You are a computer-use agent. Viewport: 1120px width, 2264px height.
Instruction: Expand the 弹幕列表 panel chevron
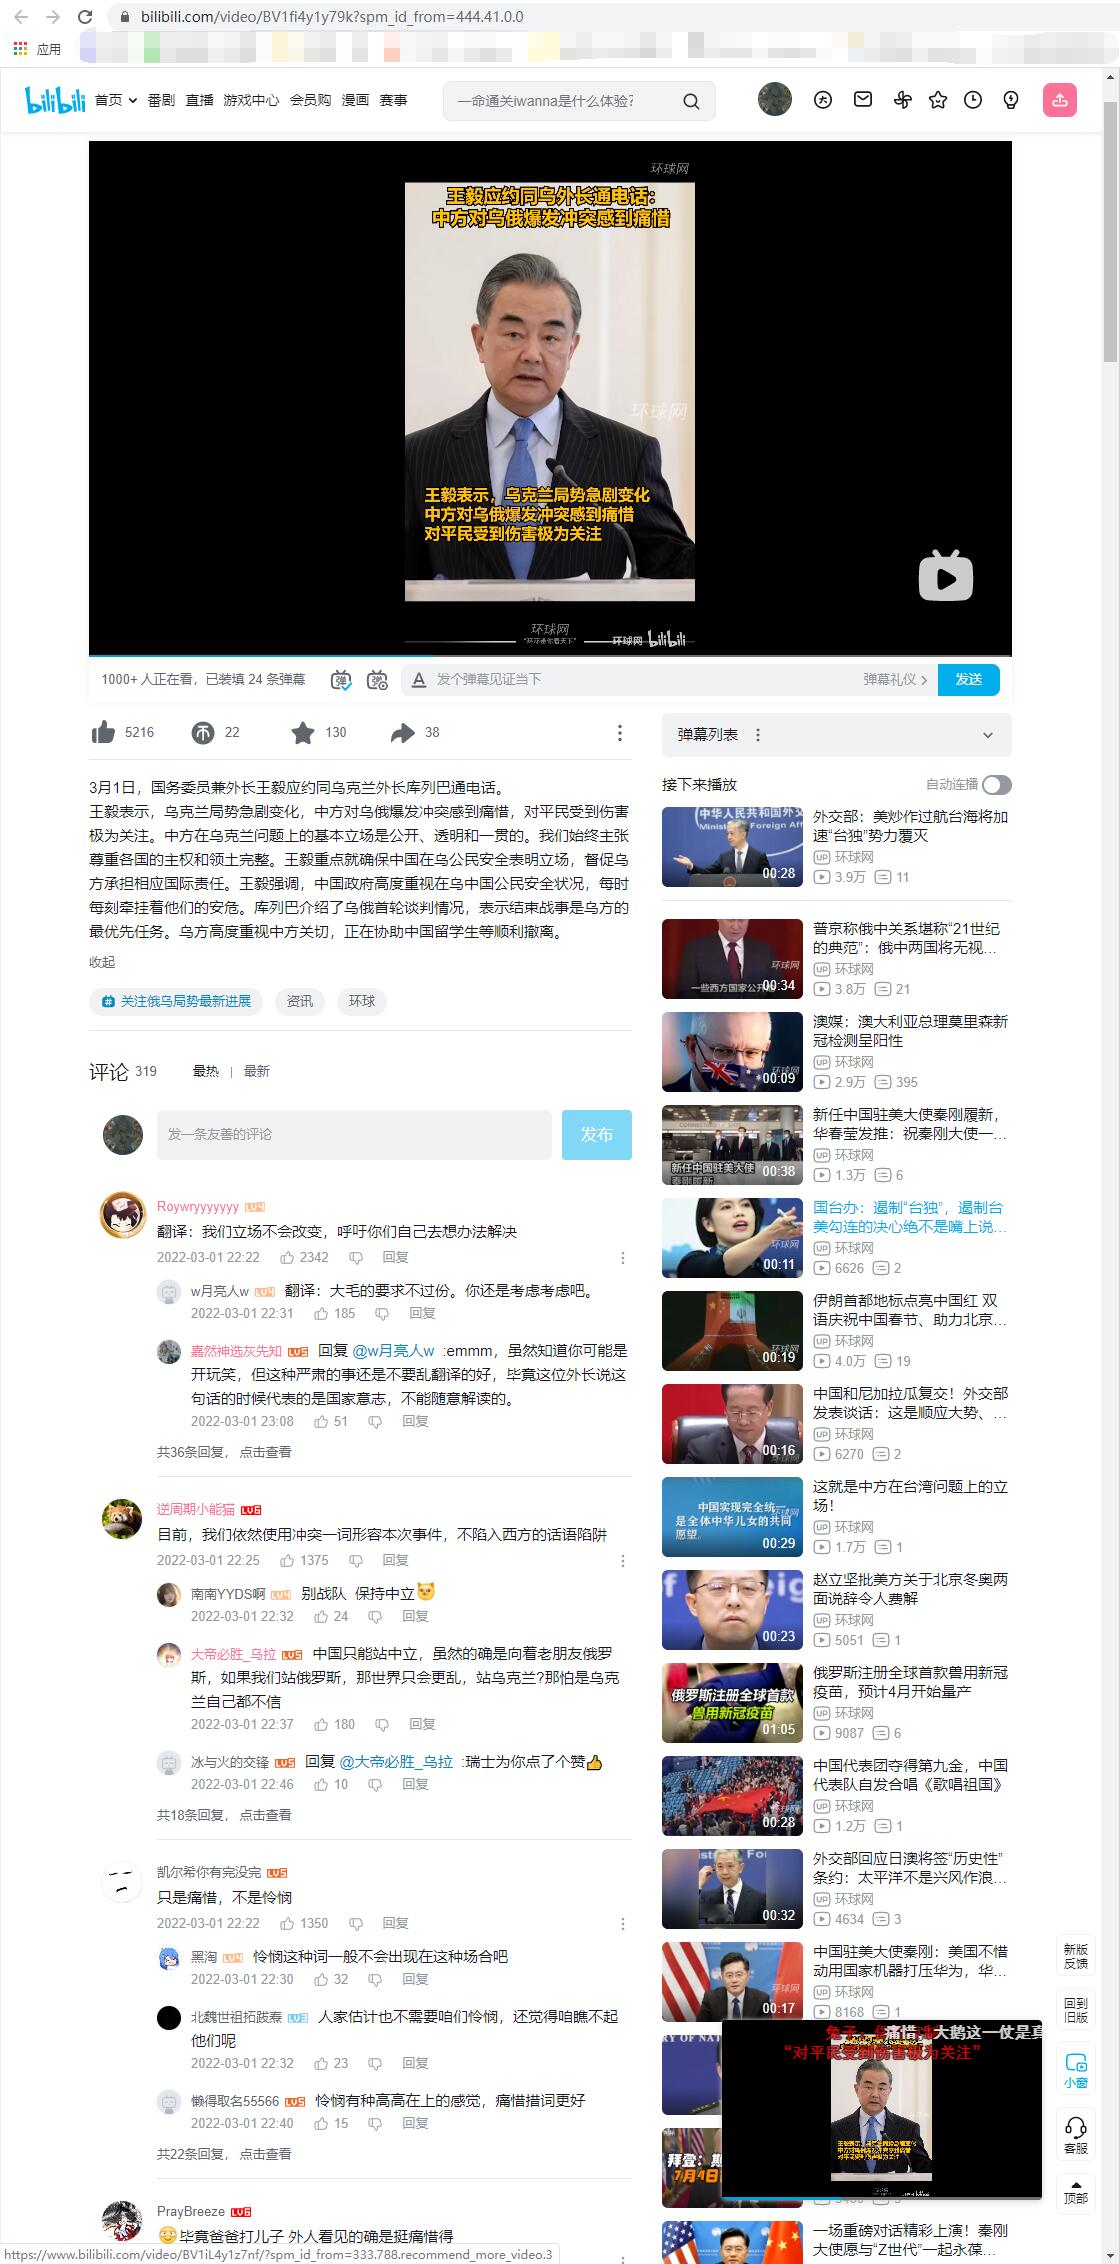pos(988,735)
